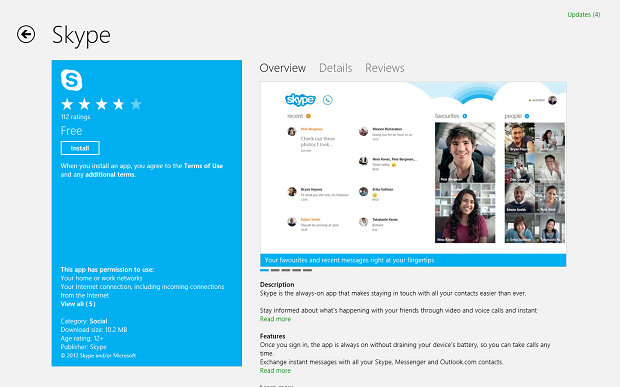Install the Skype app
The height and width of the screenshot is (387, 620).
[80, 148]
